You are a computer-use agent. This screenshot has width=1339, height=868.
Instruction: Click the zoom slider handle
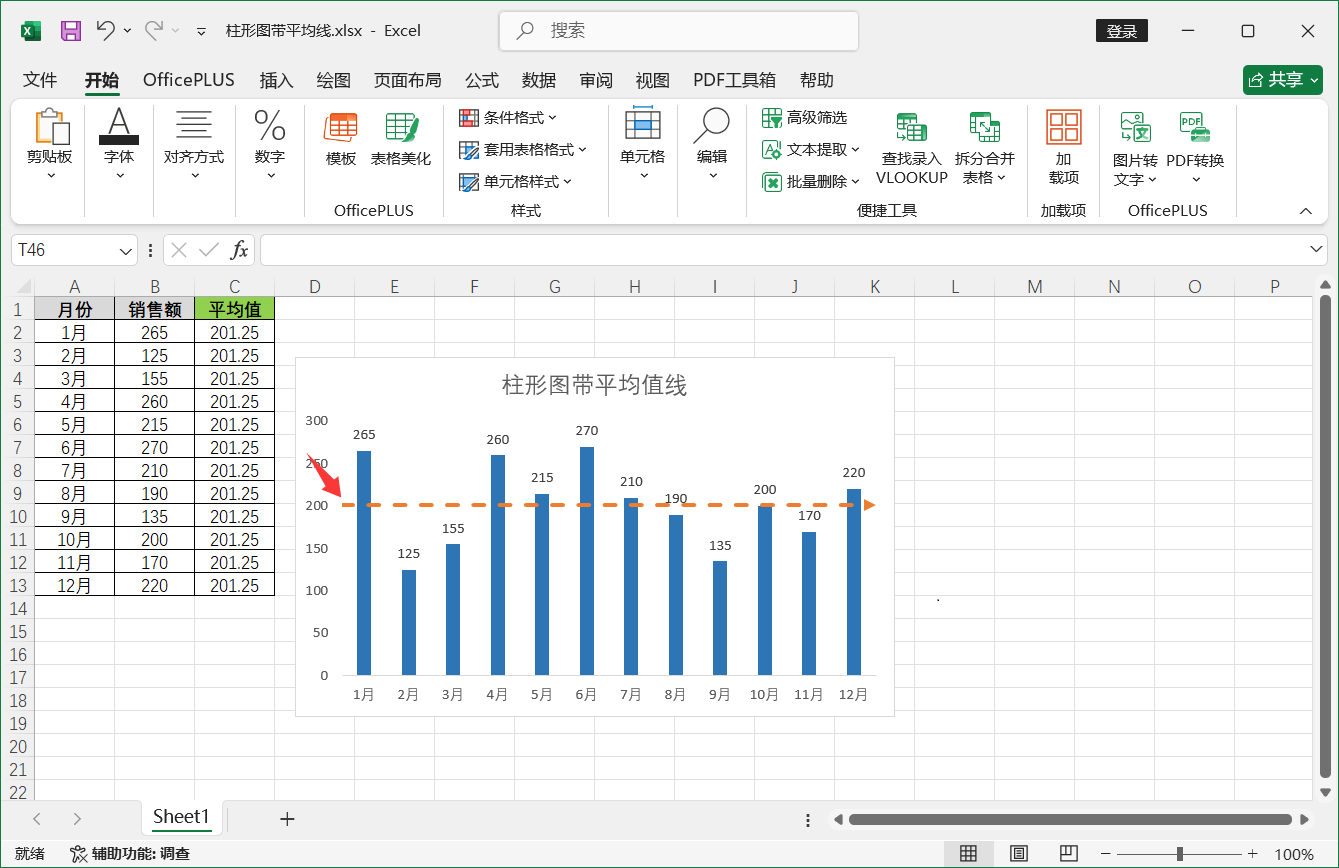pyautogui.click(x=1181, y=854)
